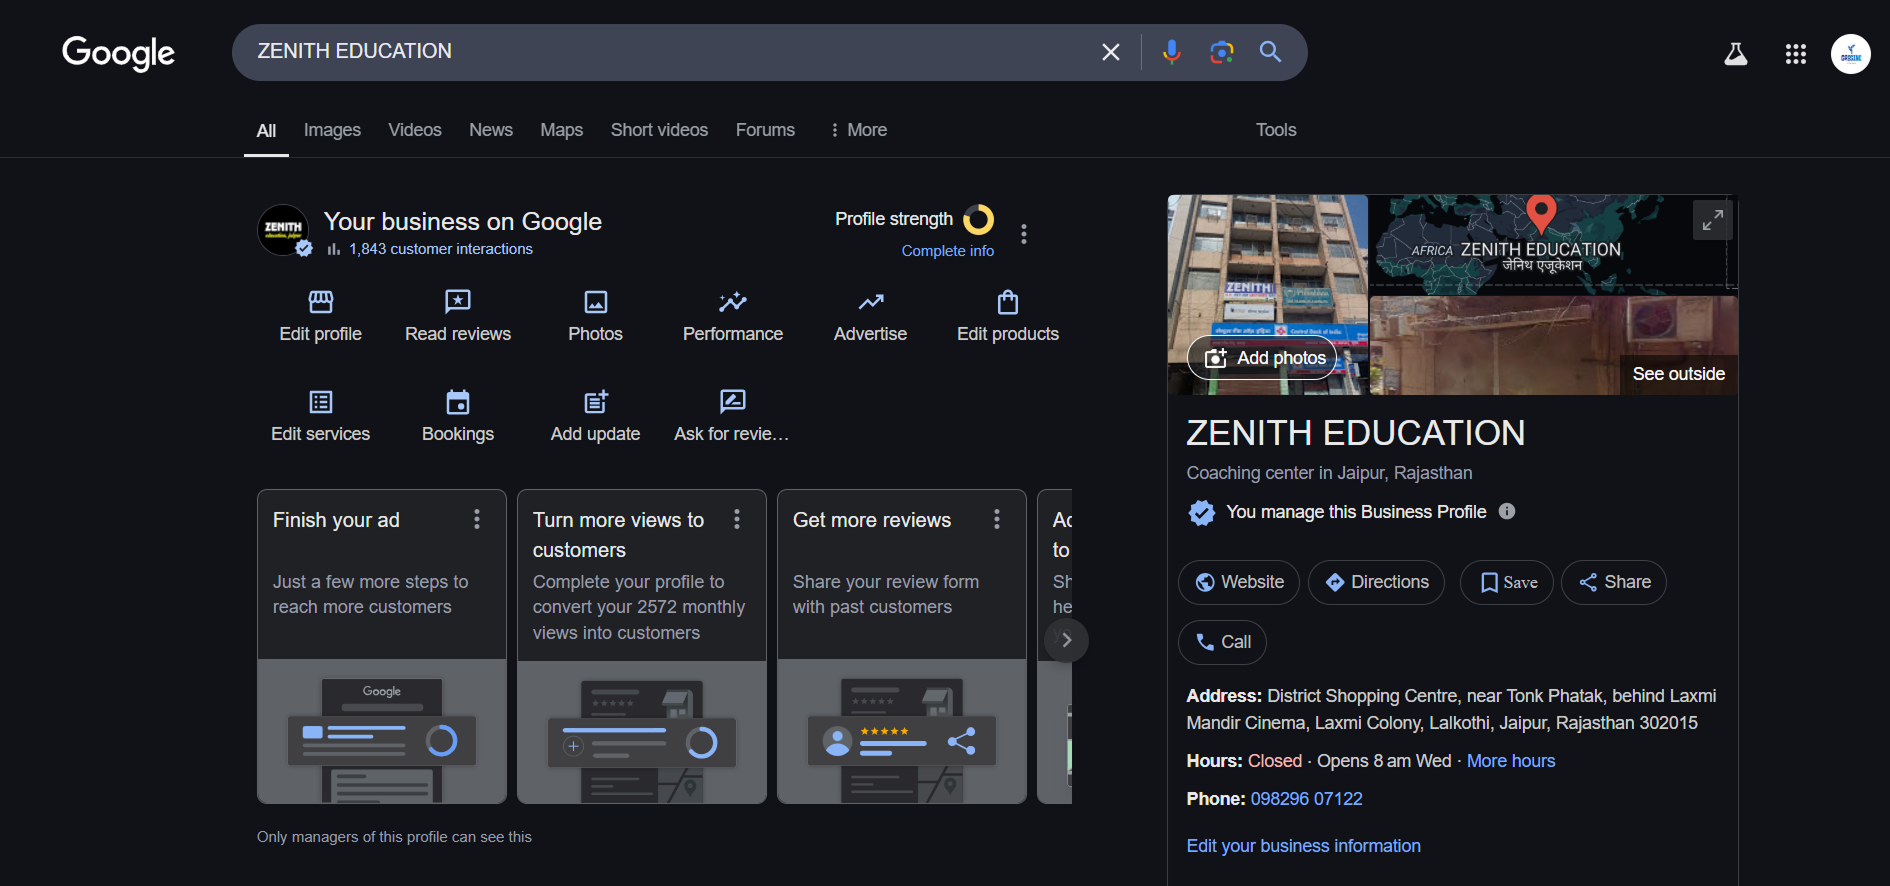Open Read reviews icon
Image resolution: width=1890 pixels, height=886 pixels.
tap(458, 301)
